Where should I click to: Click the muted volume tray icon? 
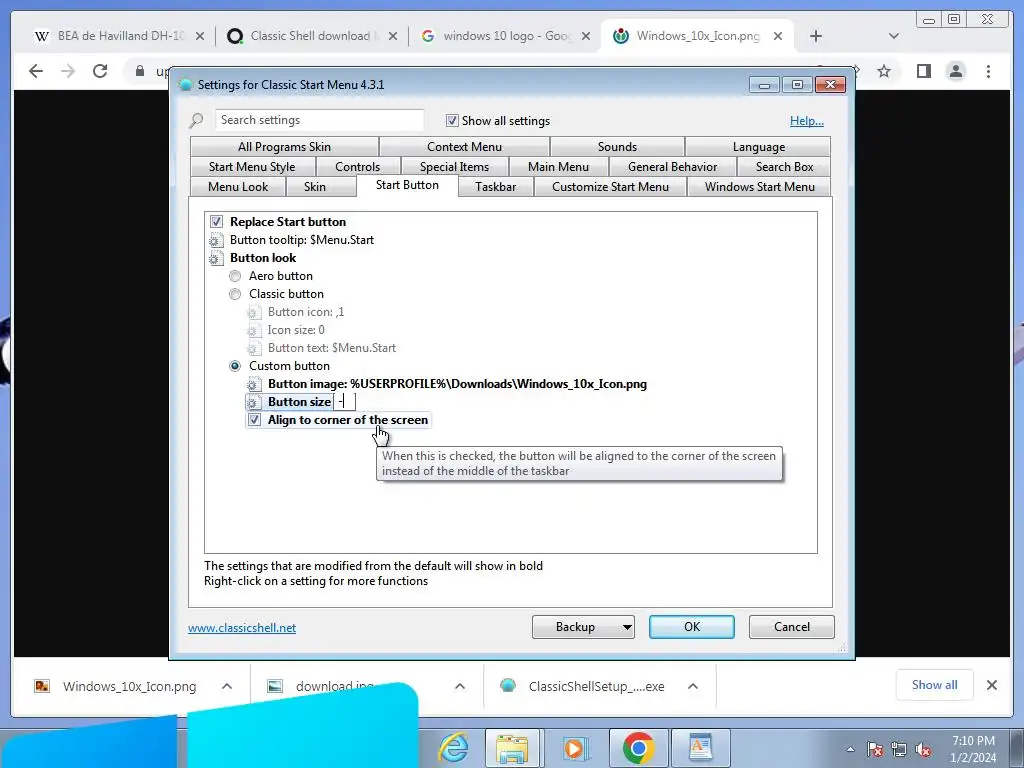click(923, 750)
